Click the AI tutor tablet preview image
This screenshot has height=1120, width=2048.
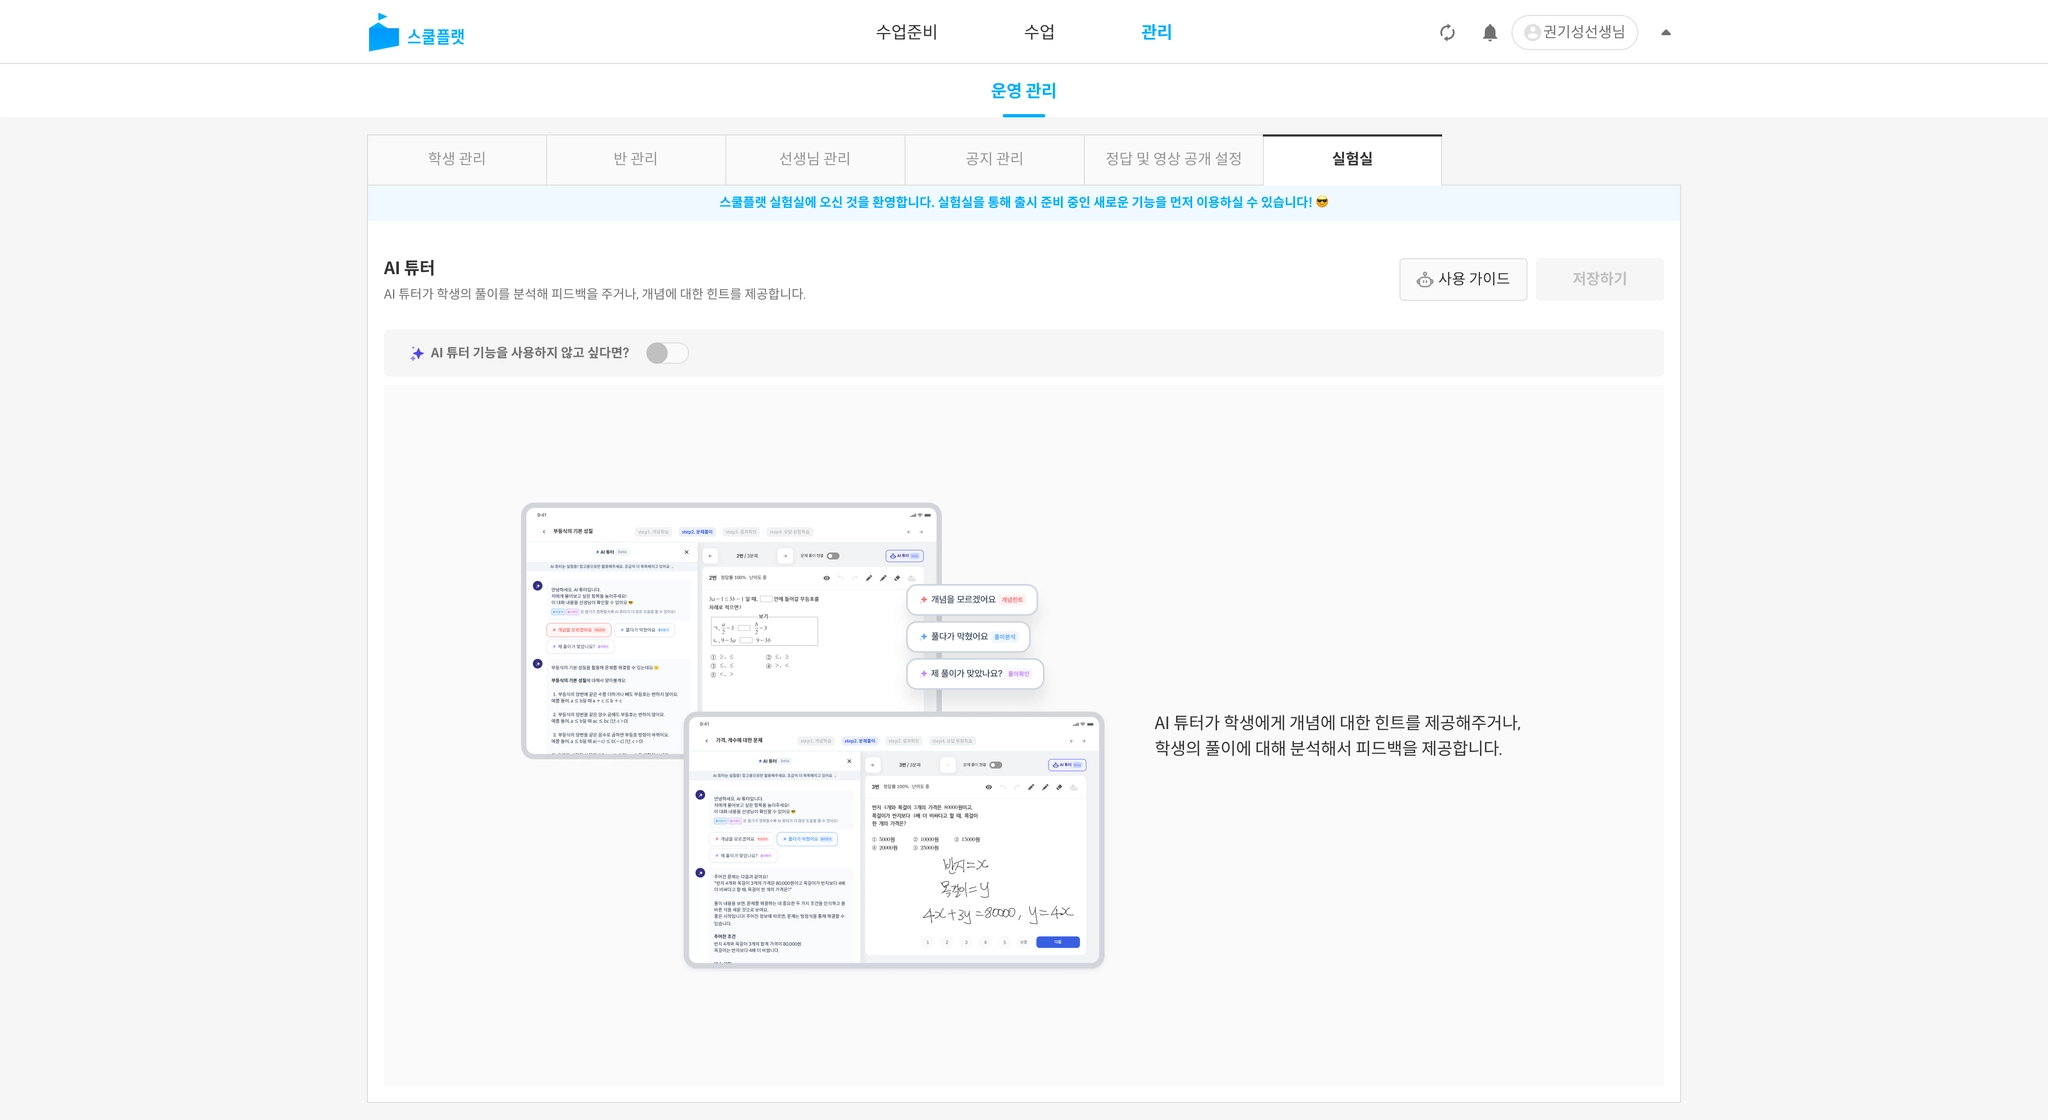point(812,736)
